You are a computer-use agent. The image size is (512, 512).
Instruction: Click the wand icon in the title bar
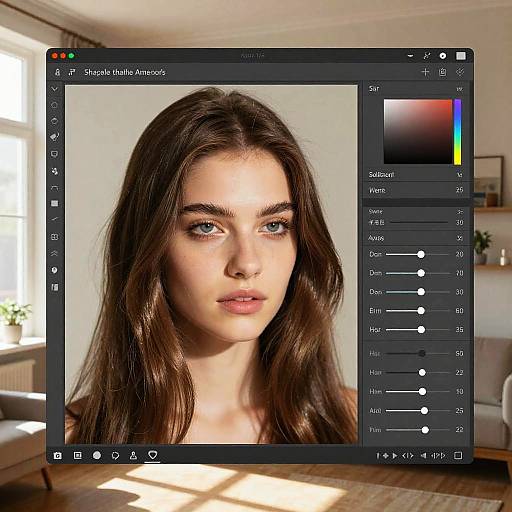coord(427,56)
